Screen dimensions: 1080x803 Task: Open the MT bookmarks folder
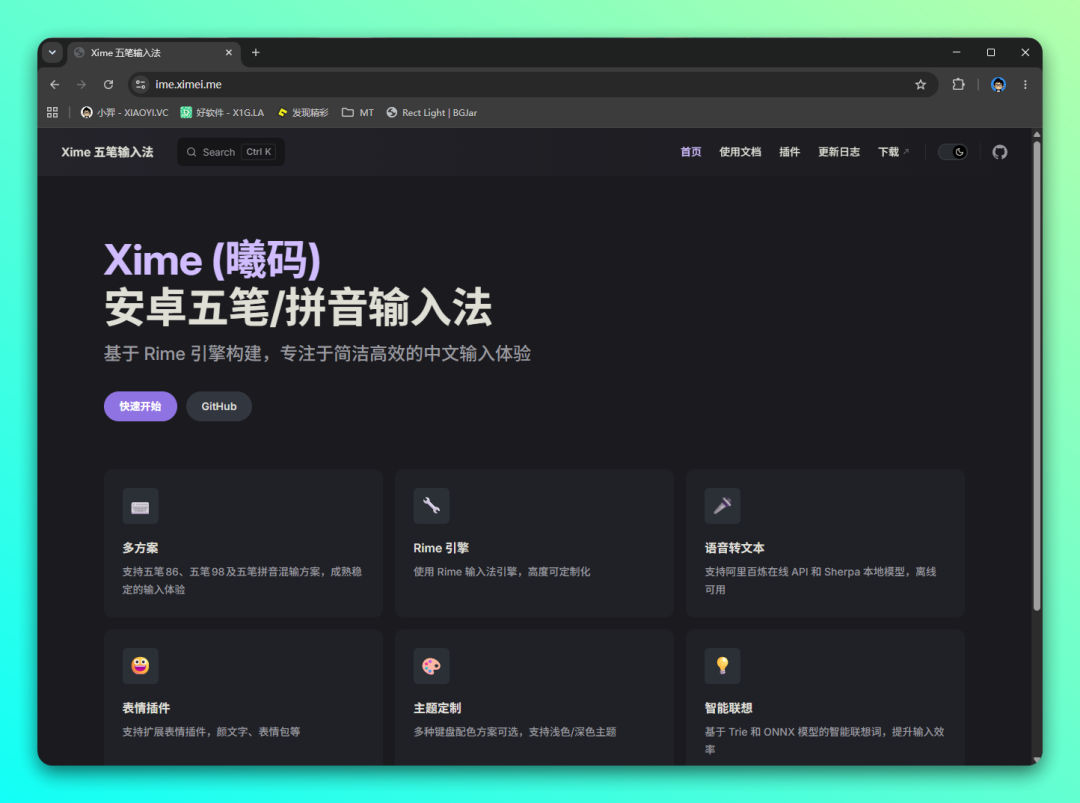tap(358, 112)
